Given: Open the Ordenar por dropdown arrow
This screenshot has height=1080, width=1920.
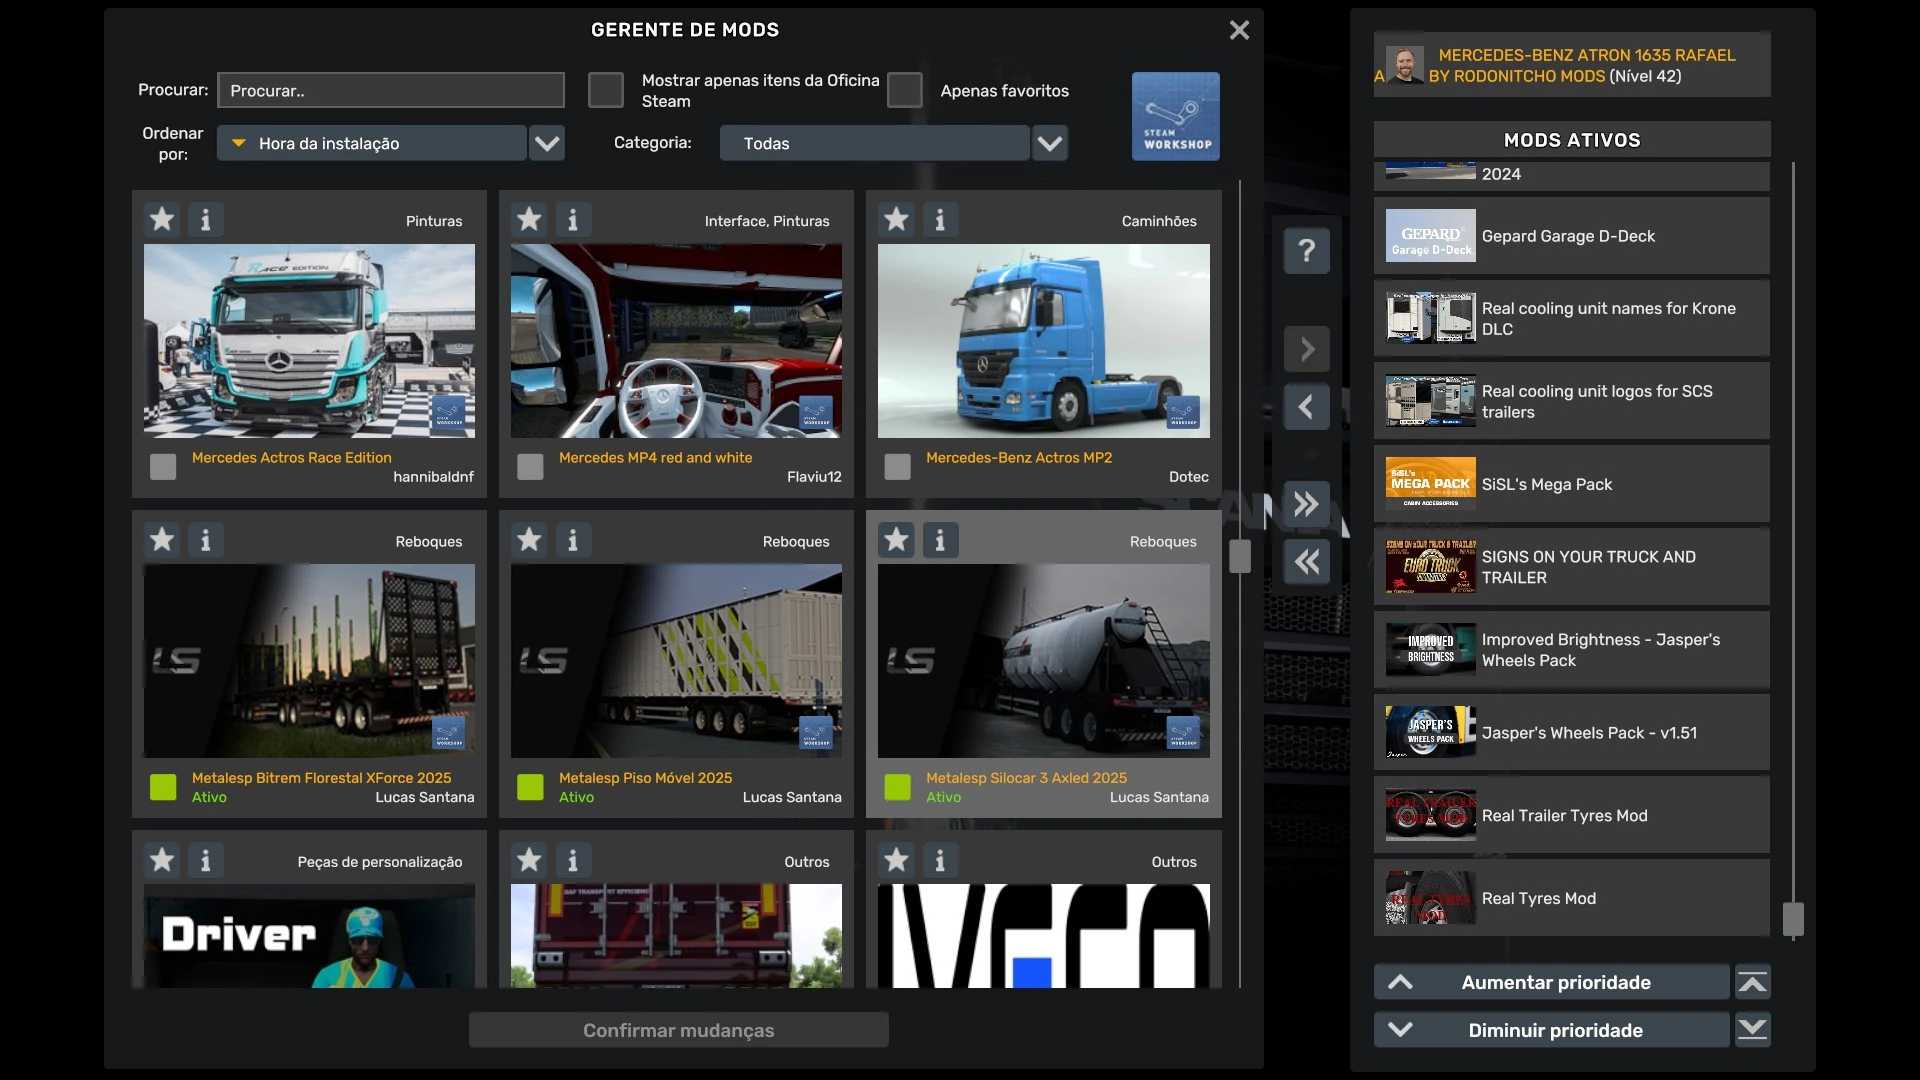Looking at the screenshot, I should point(547,143).
